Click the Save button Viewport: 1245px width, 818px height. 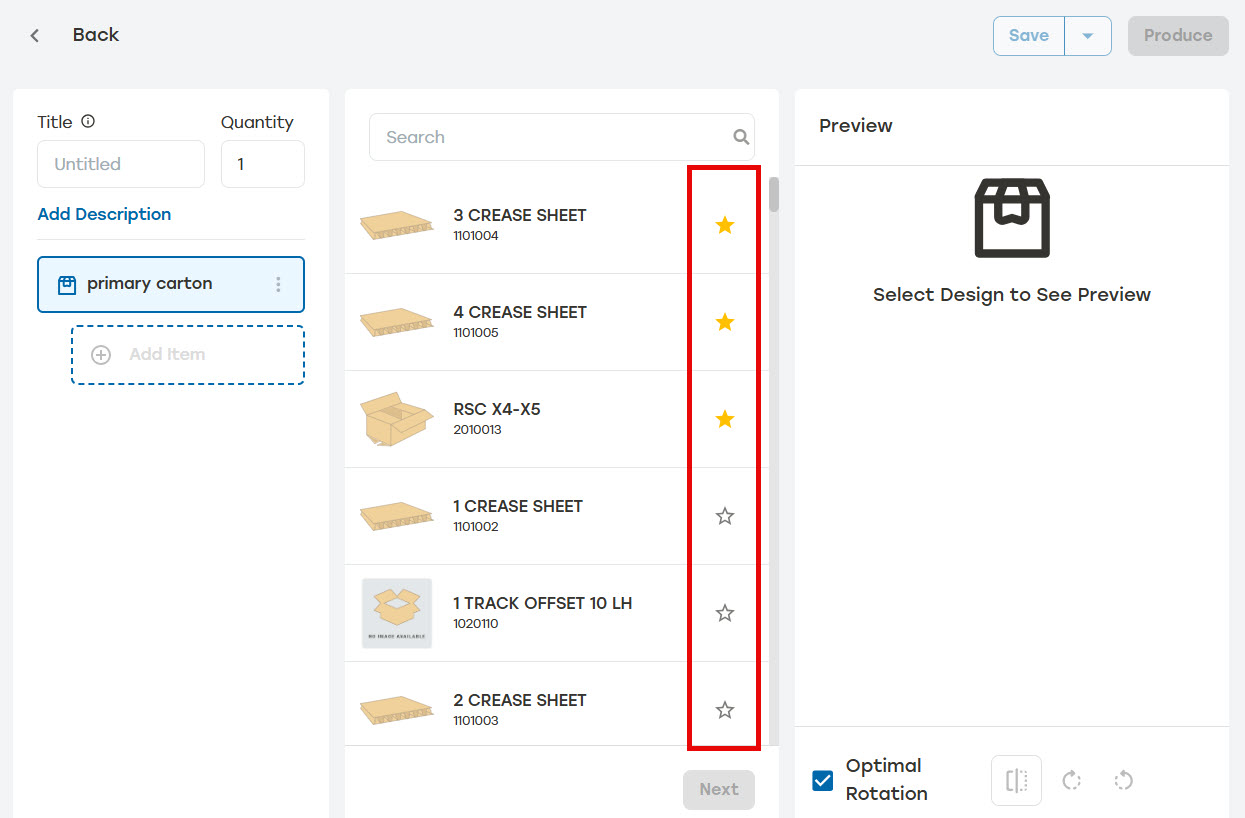click(x=1029, y=35)
